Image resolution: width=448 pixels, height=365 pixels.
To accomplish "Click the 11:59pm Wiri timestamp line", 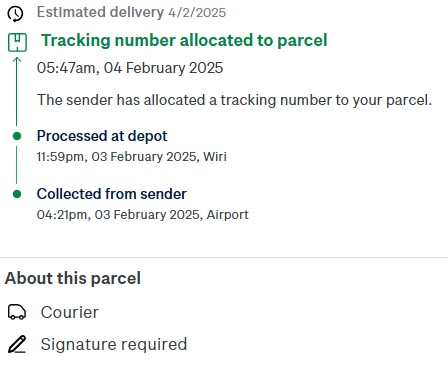I will [132, 156].
